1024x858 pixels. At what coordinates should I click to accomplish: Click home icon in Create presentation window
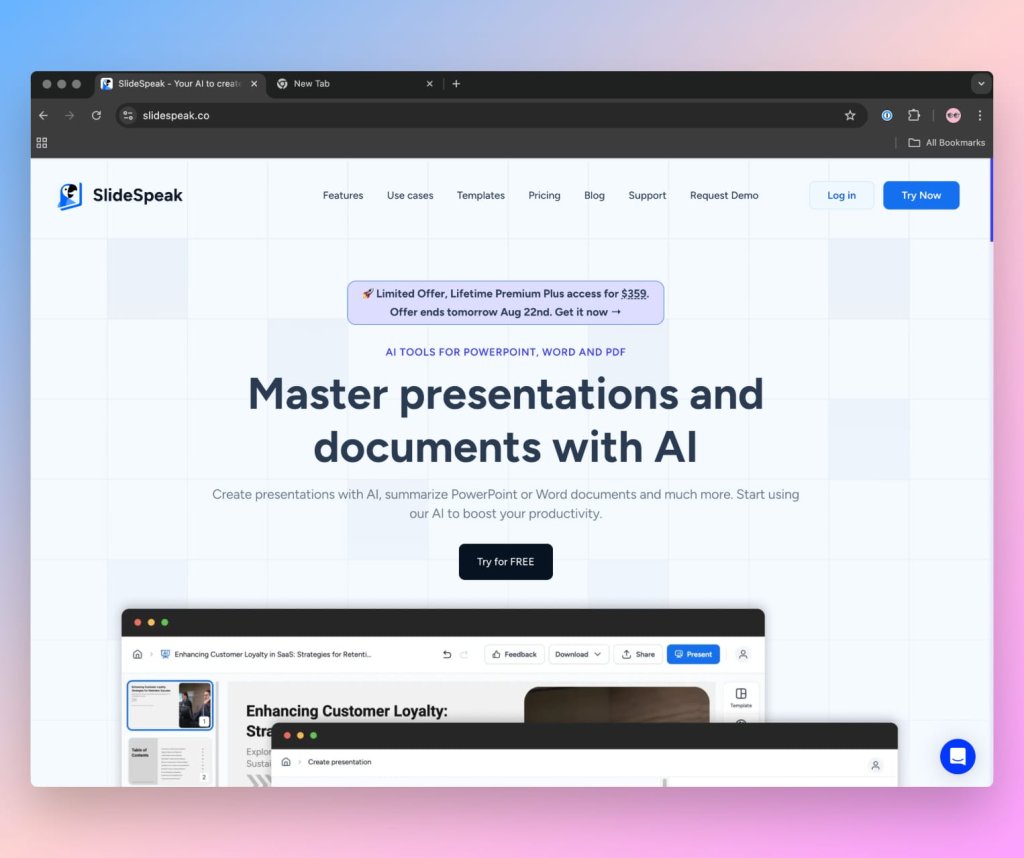[286, 762]
